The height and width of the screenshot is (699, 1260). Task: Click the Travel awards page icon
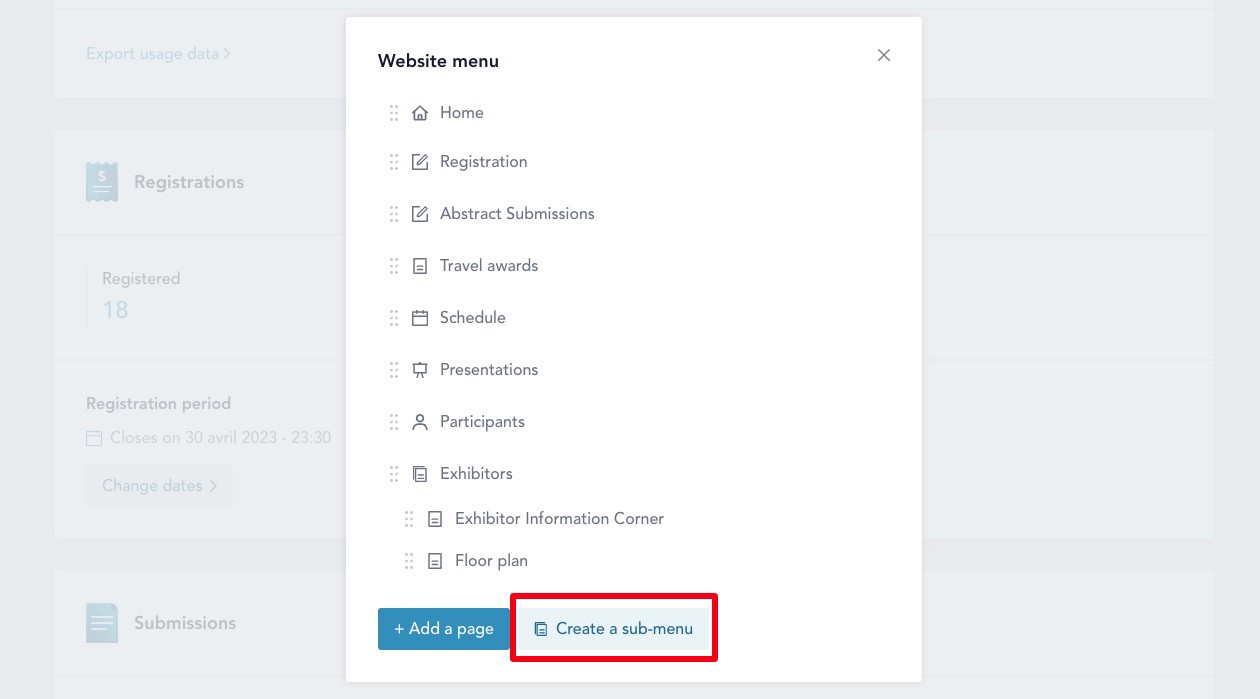(420, 266)
